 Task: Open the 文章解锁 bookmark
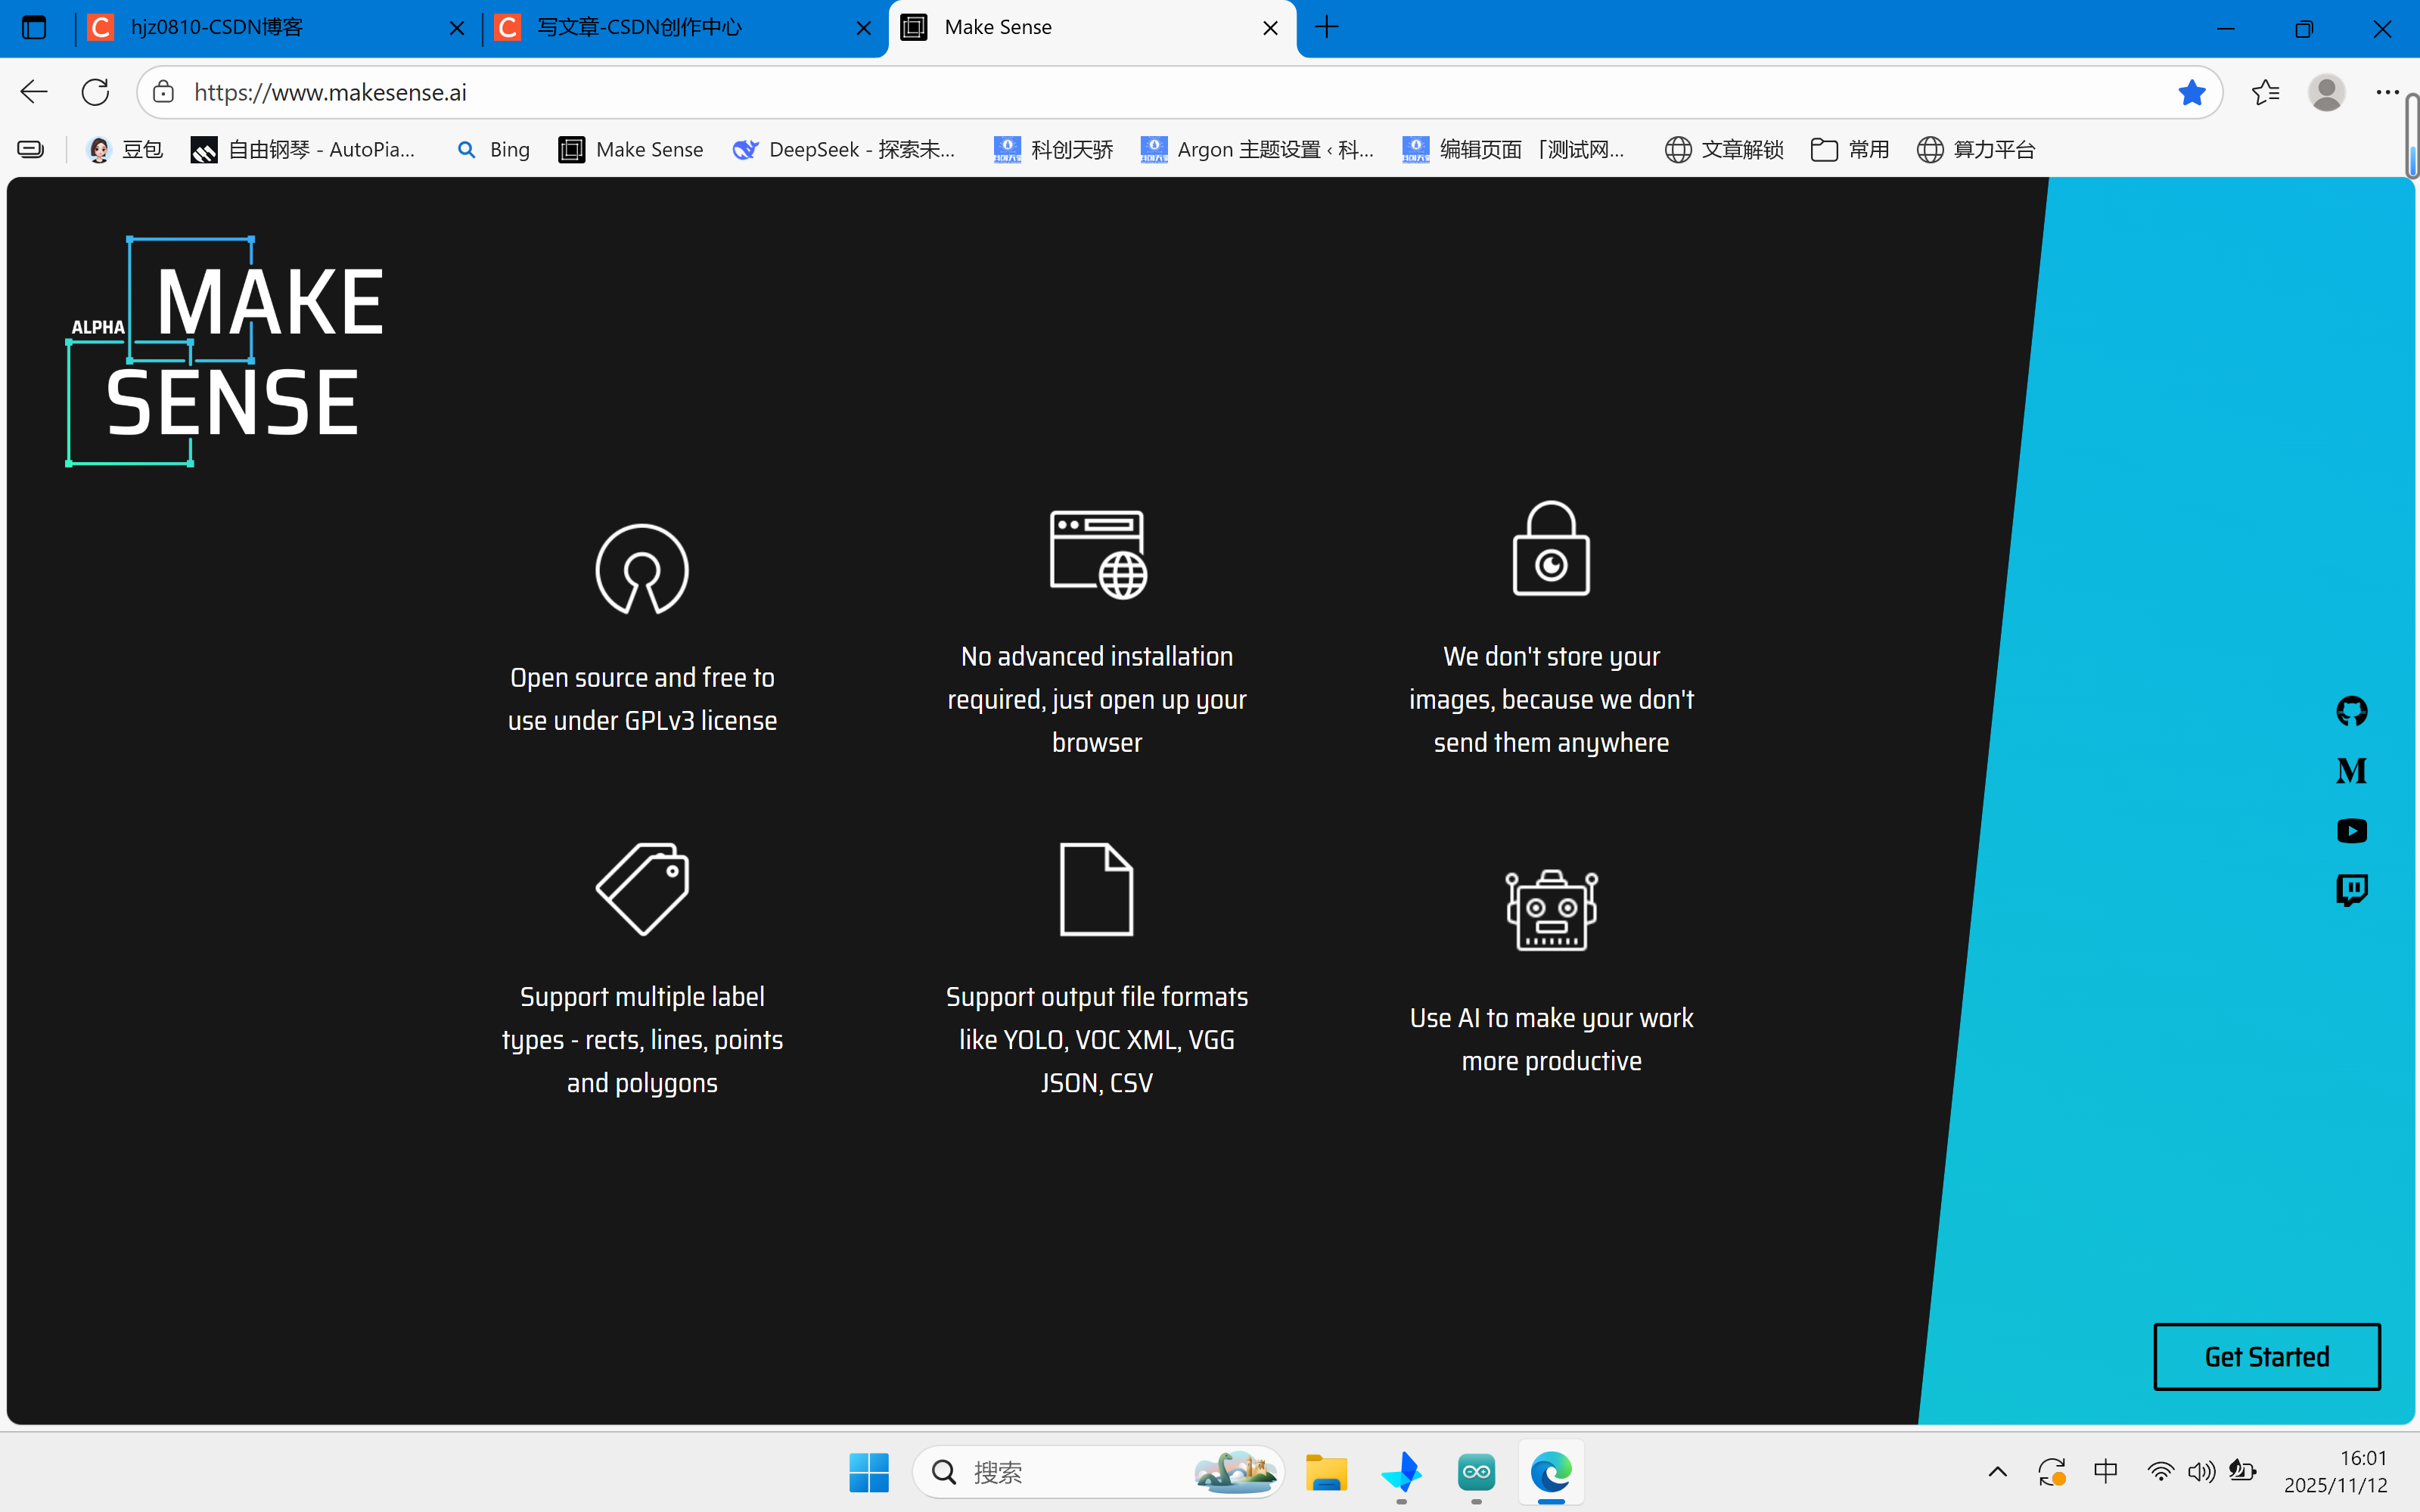pos(1724,149)
